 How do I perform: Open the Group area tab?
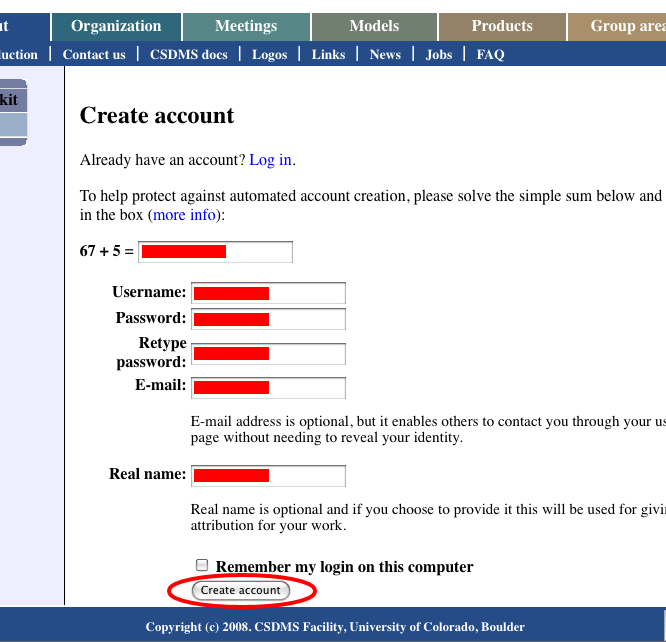click(625, 26)
